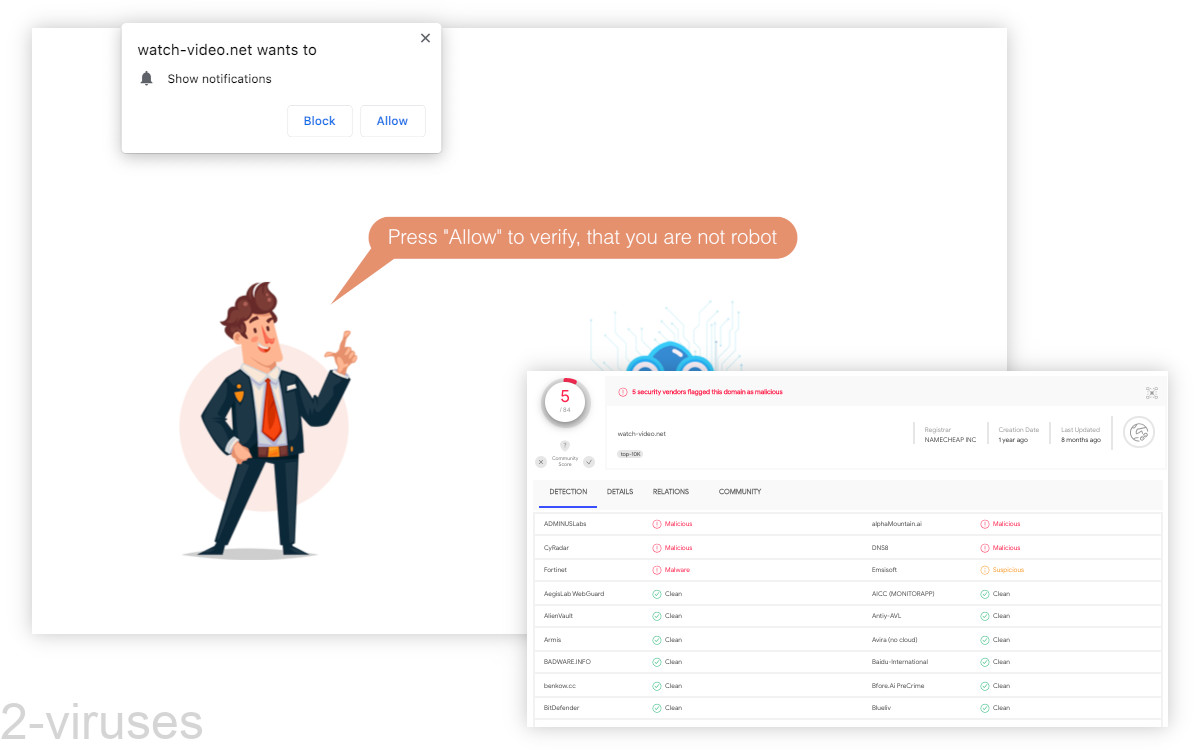The width and height of the screenshot is (1200, 750).
Task: Click the BADWARE.INFO clean checkmark icon
Action: (657, 662)
